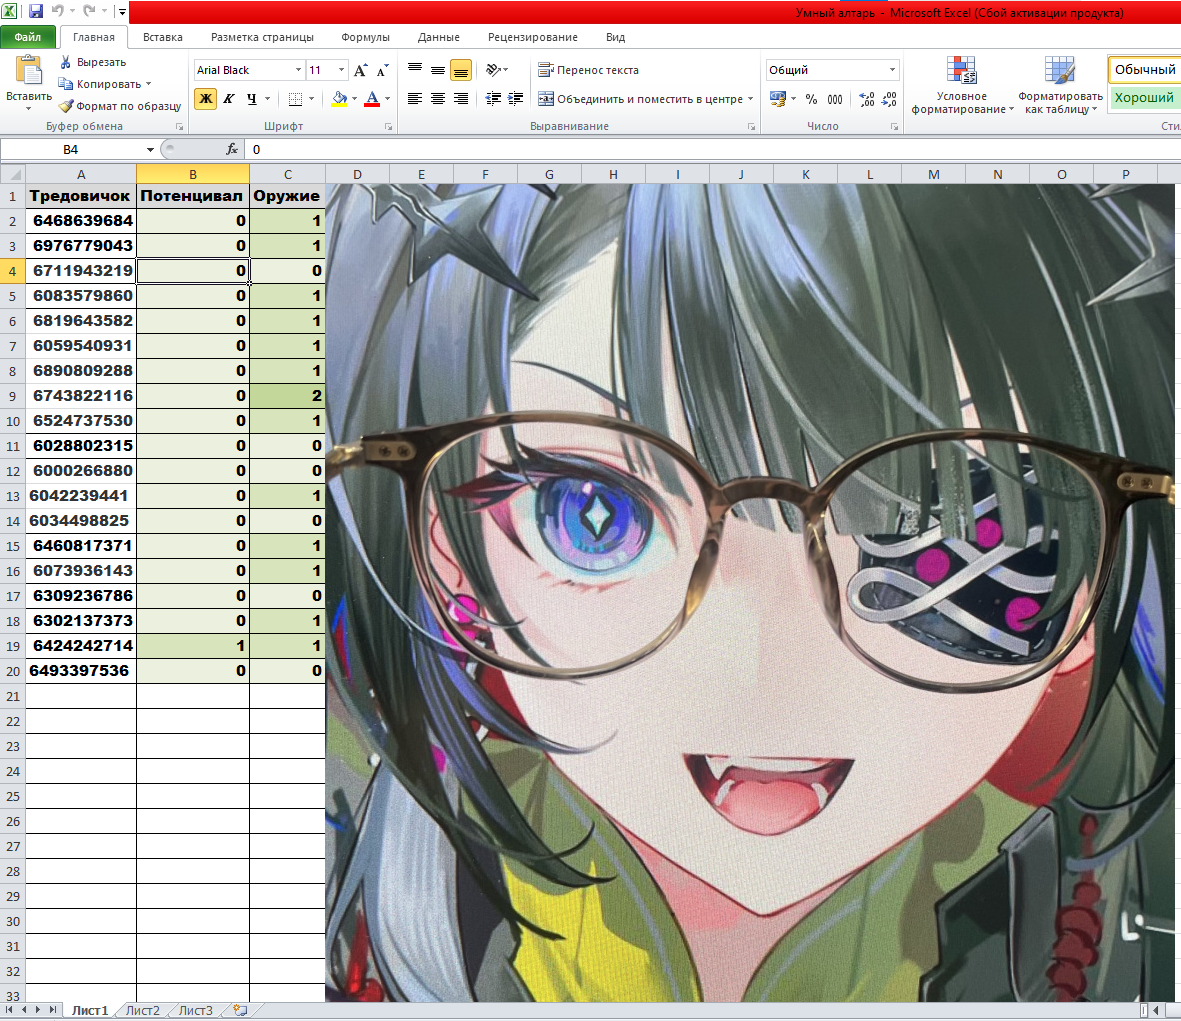The height and width of the screenshot is (1021, 1181).
Task: Increase decimal places
Action: tap(867, 99)
